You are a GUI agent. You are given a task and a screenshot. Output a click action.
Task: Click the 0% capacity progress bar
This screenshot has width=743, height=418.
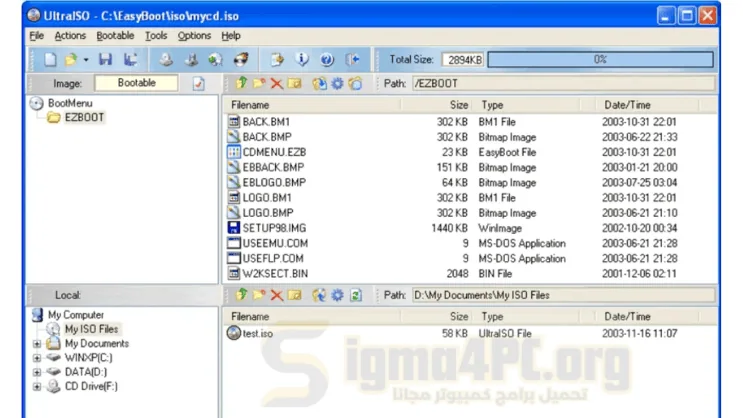(600, 59)
